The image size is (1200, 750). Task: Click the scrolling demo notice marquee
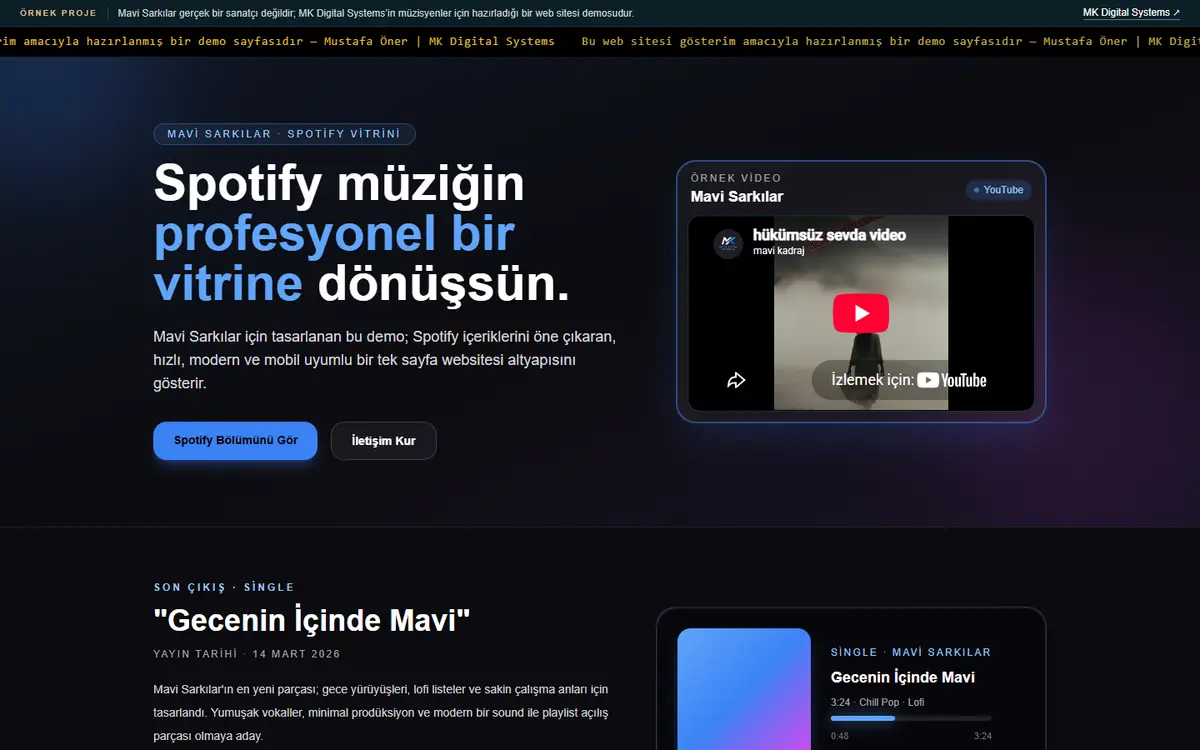point(600,41)
